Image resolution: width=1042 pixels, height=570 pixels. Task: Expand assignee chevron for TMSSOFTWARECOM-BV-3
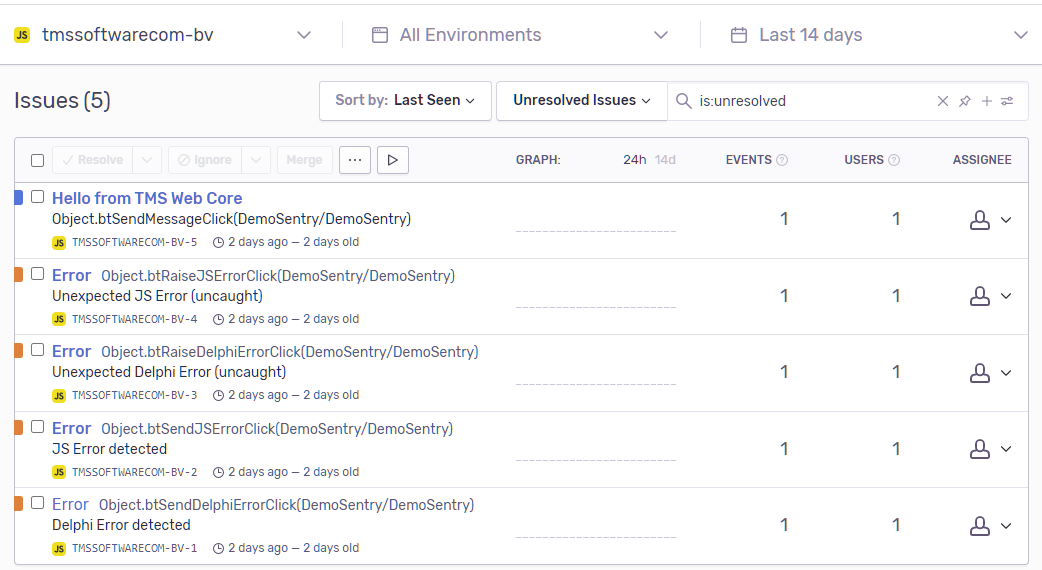[x=1006, y=373]
